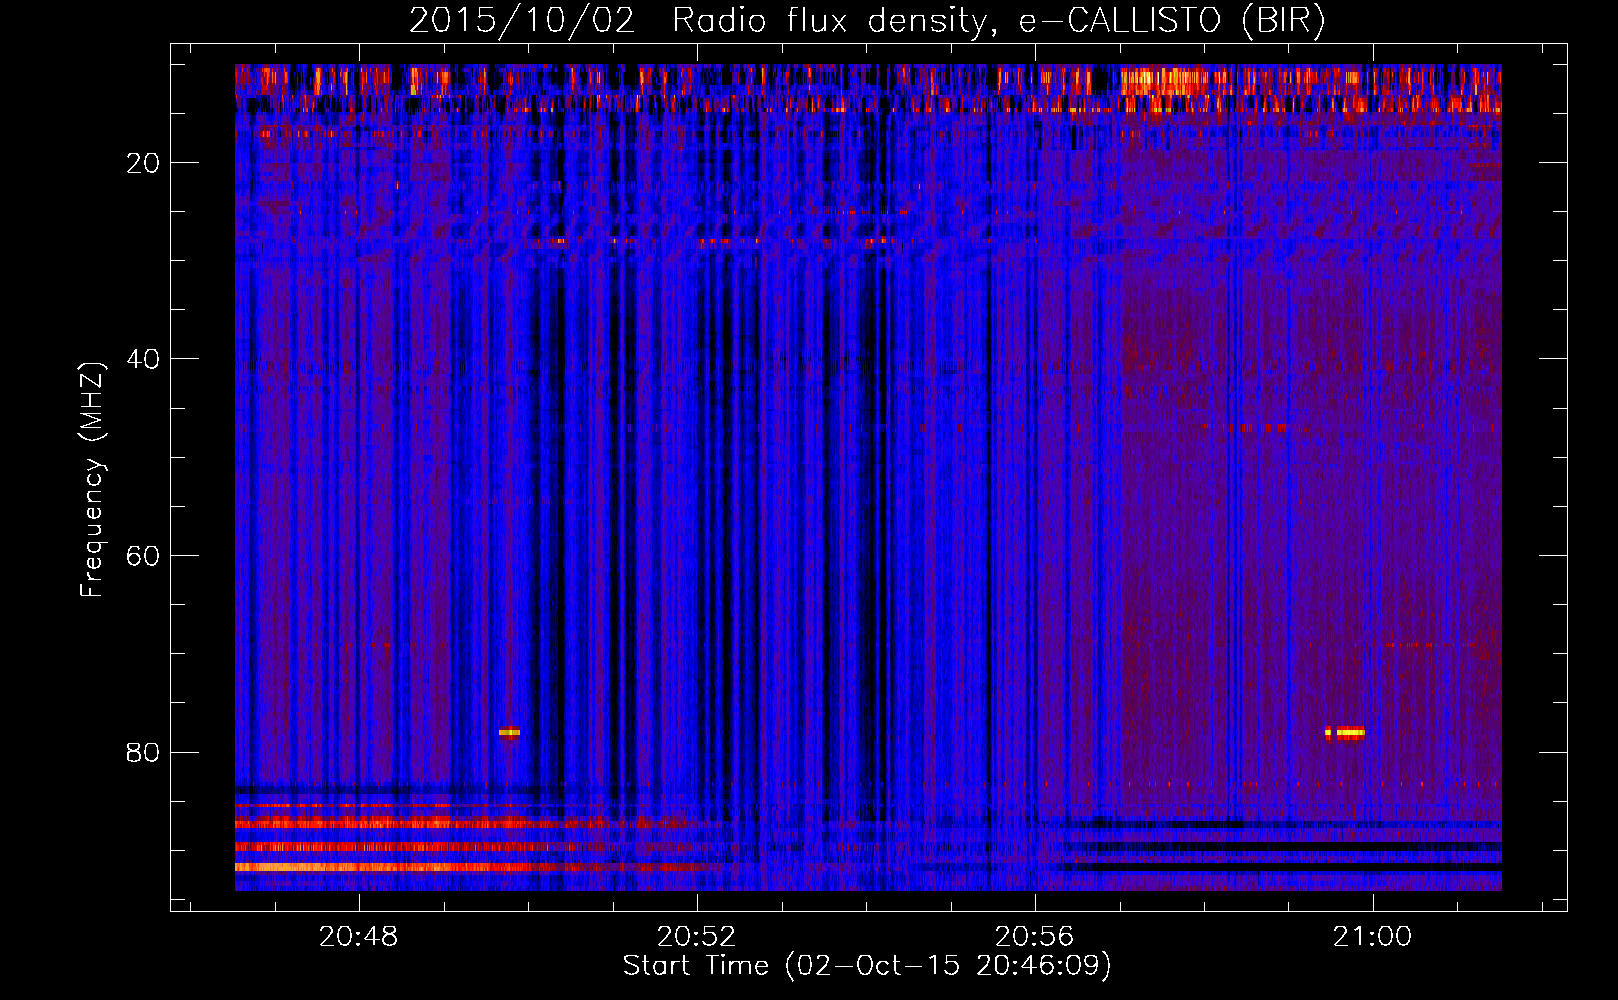1618x1000 pixels.
Task: Click the 40 MHz frequency tick label
Action: coord(143,359)
